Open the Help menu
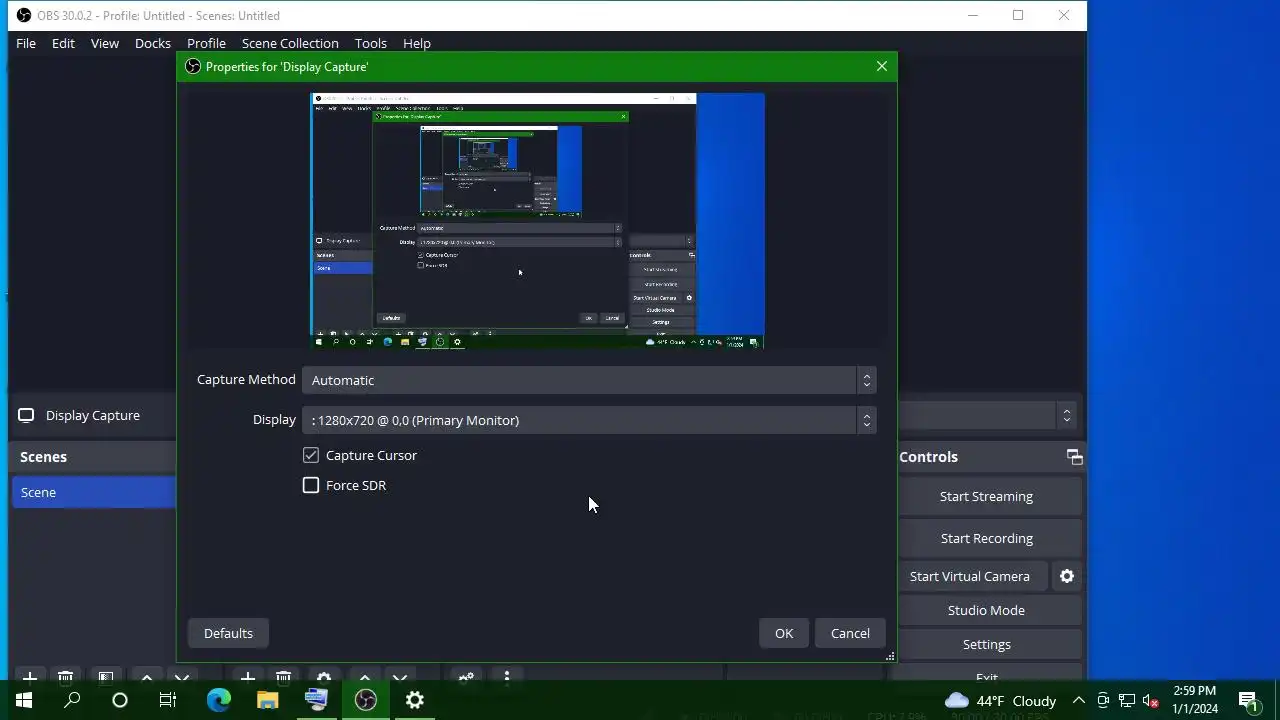Screen dimensions: 1280x720 coord(417,43)
